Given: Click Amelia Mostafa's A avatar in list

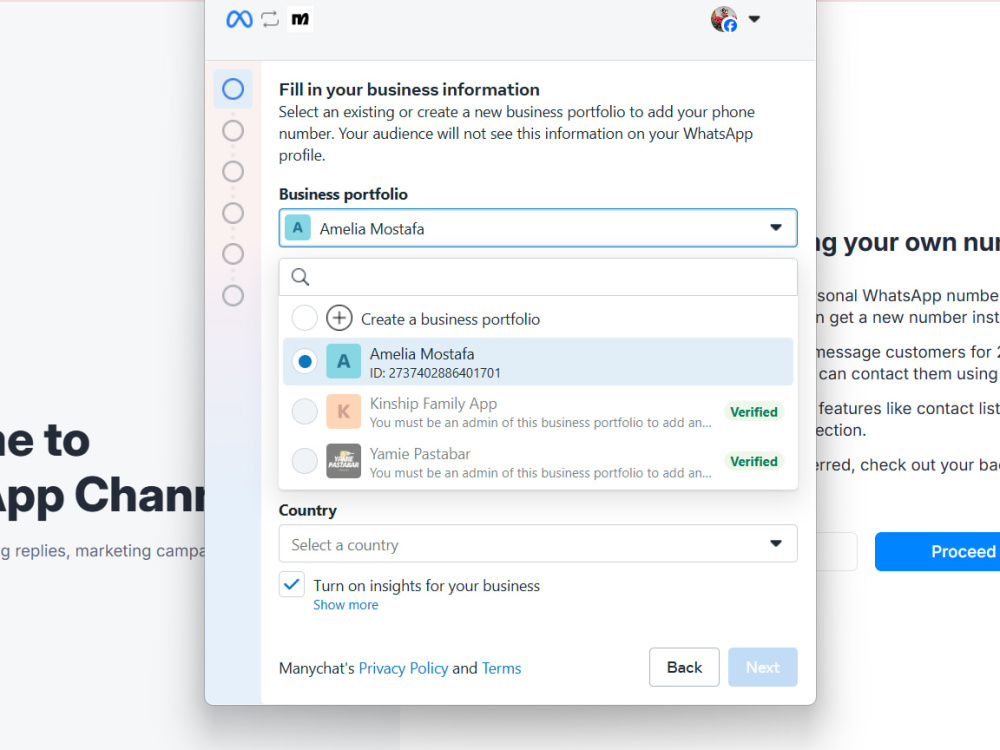Looking at the screenshot, I should tap(343, 362).
